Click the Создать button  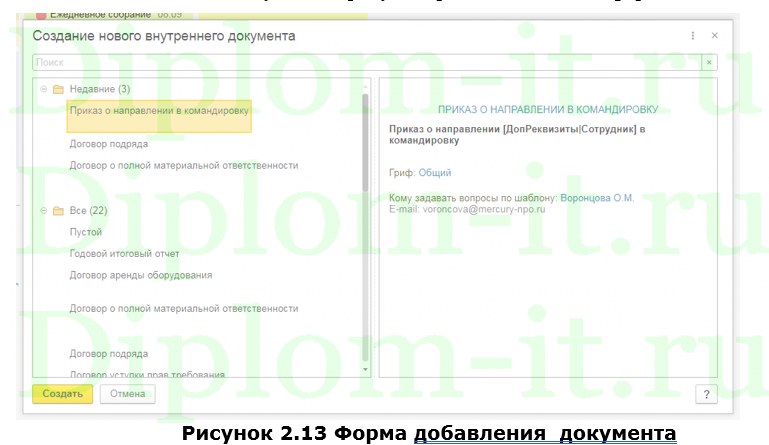point(62,394)
